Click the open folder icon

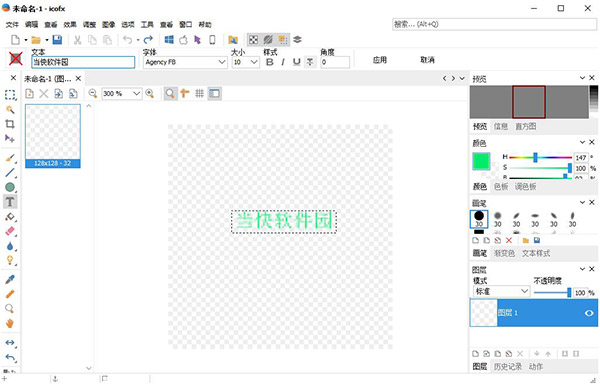coord(36,40)
